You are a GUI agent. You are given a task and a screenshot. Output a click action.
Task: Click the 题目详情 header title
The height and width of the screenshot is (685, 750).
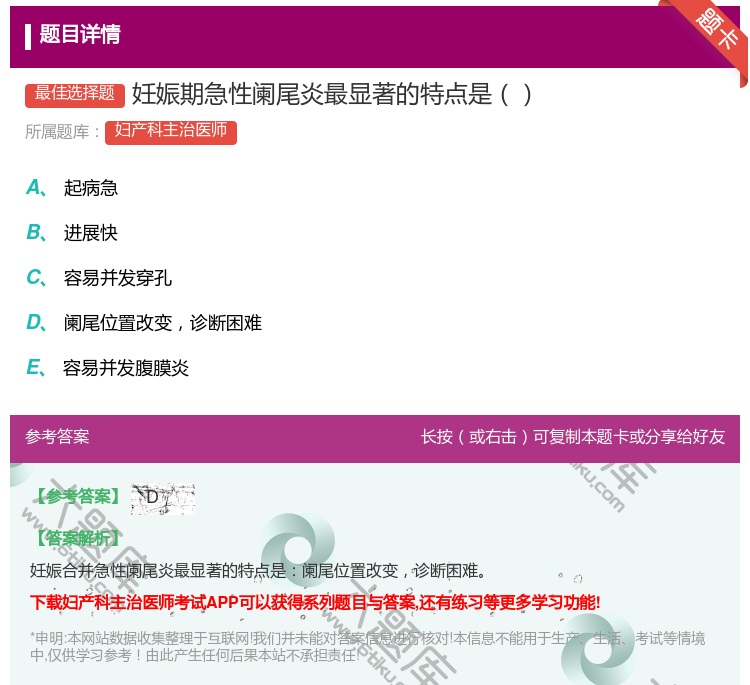tap(80, 35)
